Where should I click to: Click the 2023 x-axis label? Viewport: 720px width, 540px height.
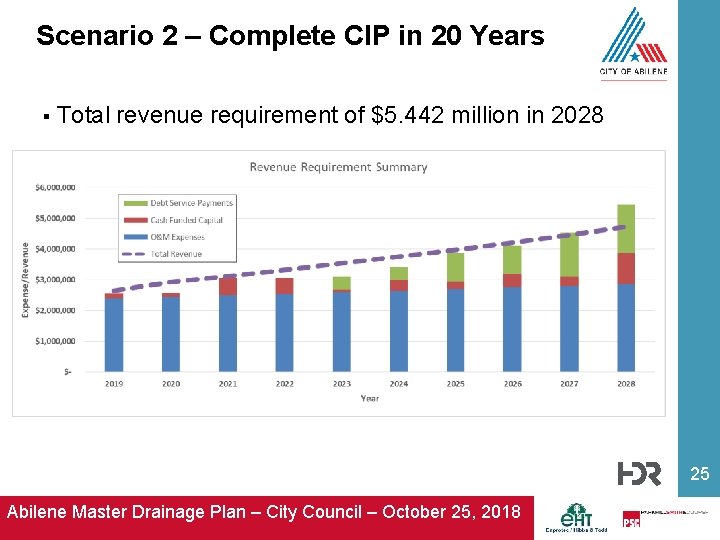pos(342,383)
